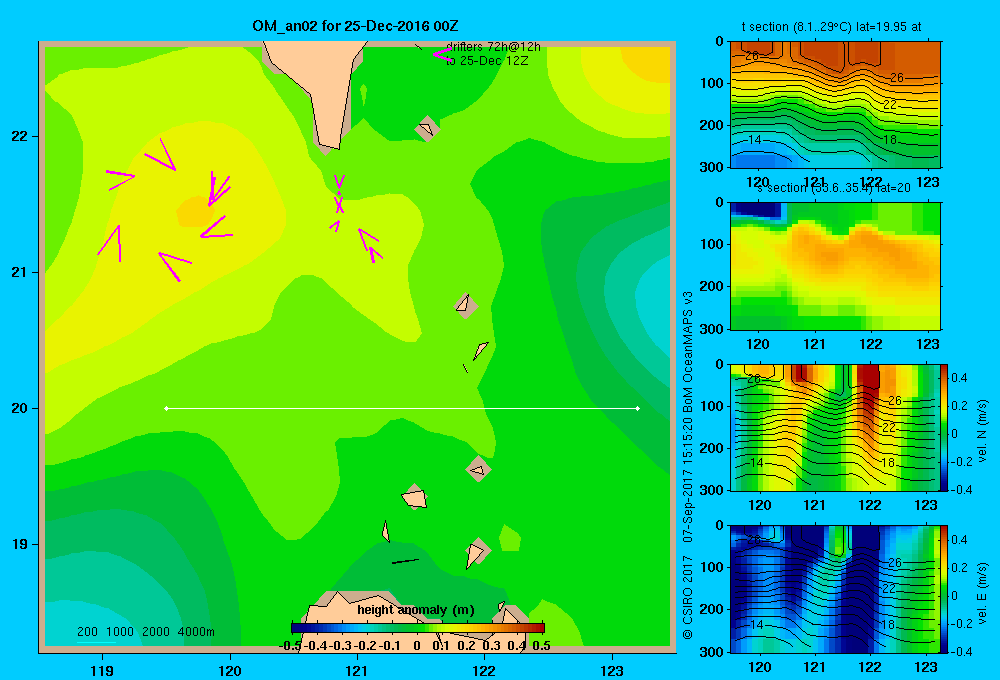Click the map latitude label 20
The image size is (1000, 680).
click(19, 408)
